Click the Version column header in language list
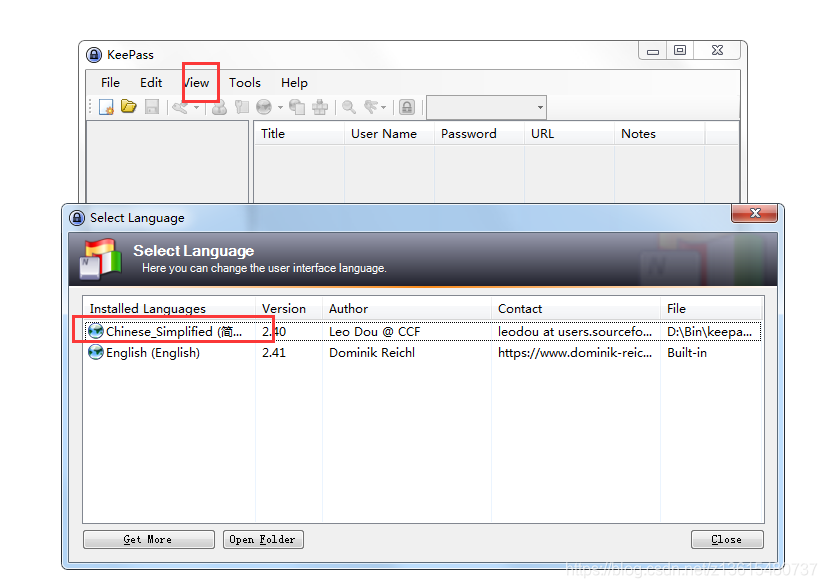Viewport: 827px width, 588px height. pyautogui.click(x=289, y=309)
